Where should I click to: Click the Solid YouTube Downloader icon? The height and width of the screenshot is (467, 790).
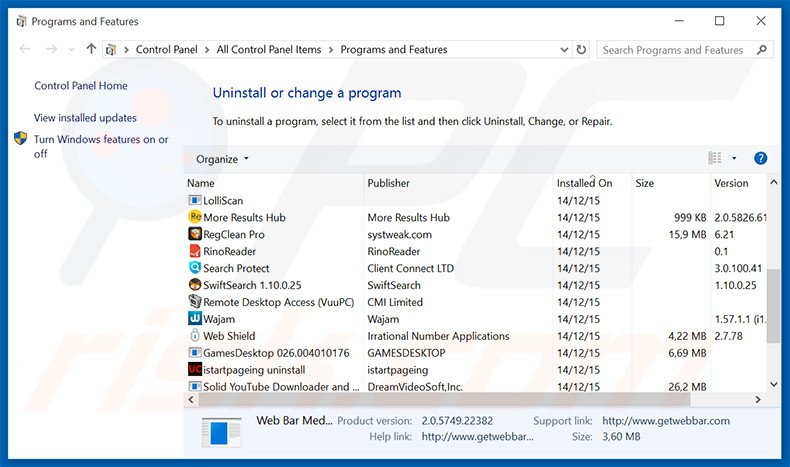point(194,386)
